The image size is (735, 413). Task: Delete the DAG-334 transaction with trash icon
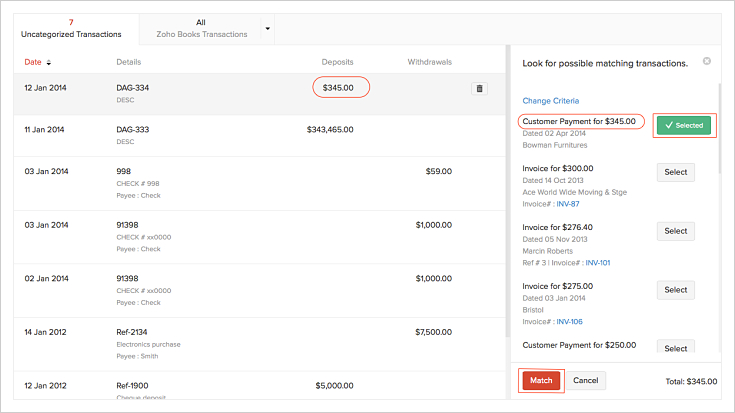coord(479,89)
